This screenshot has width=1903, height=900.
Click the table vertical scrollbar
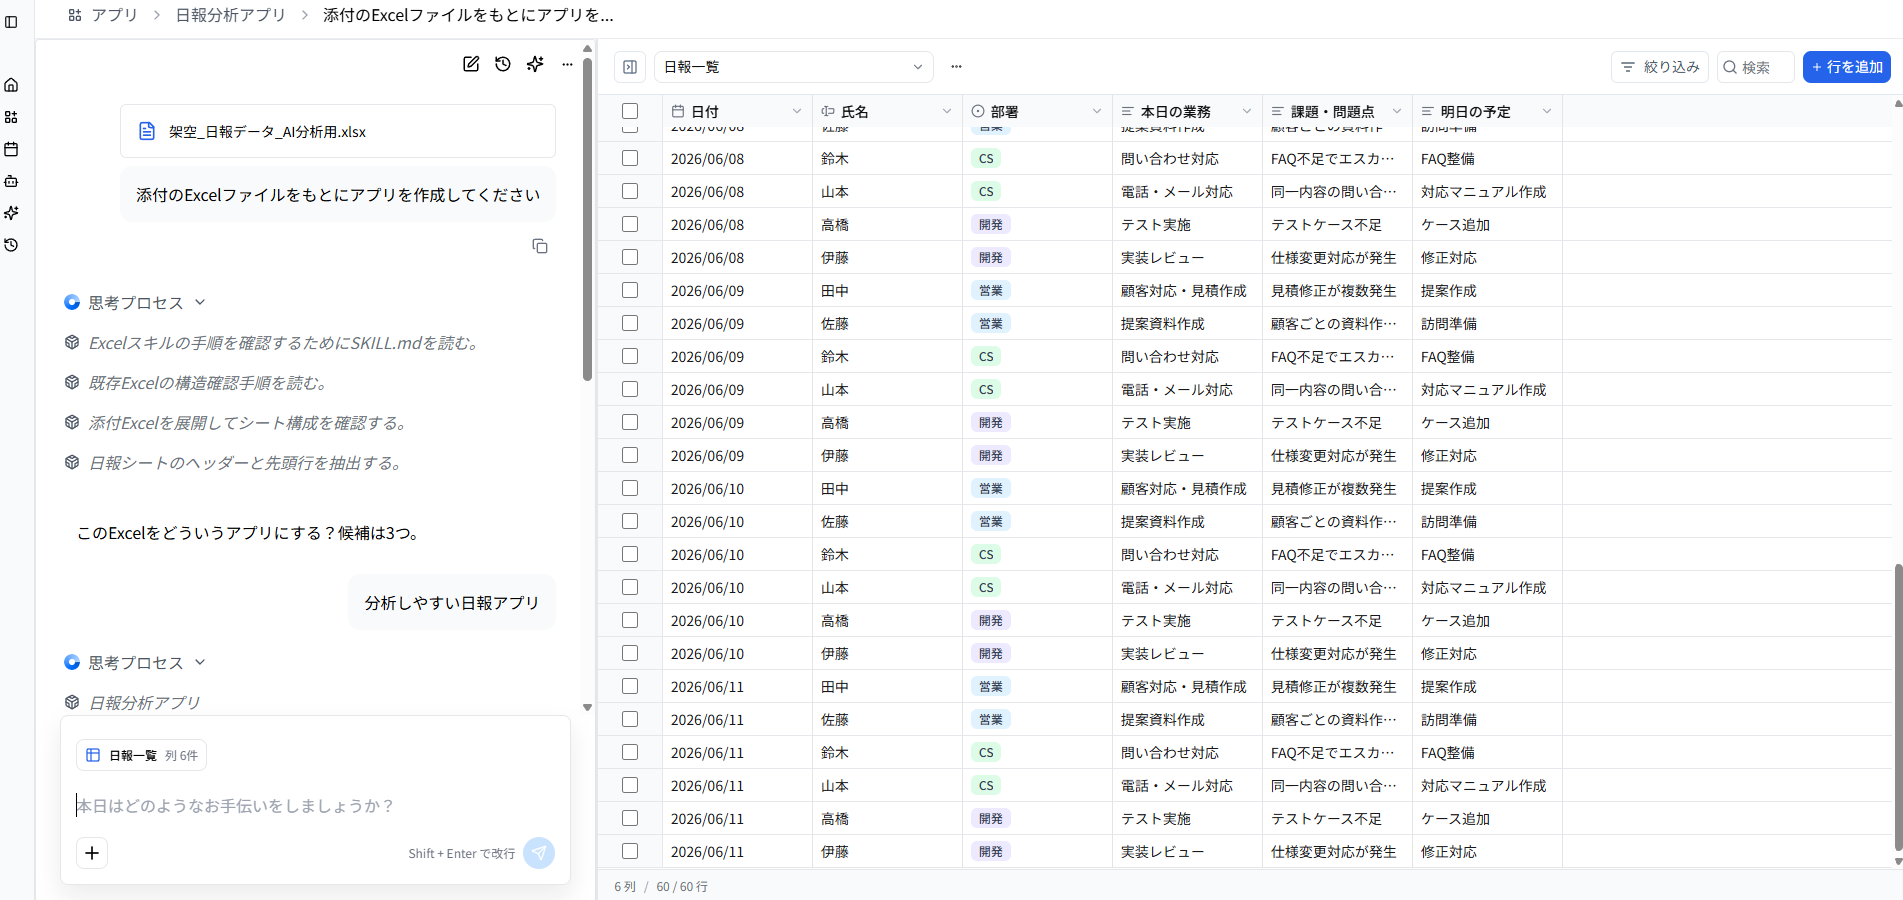pyautogui.click(x=1898, y=707)
